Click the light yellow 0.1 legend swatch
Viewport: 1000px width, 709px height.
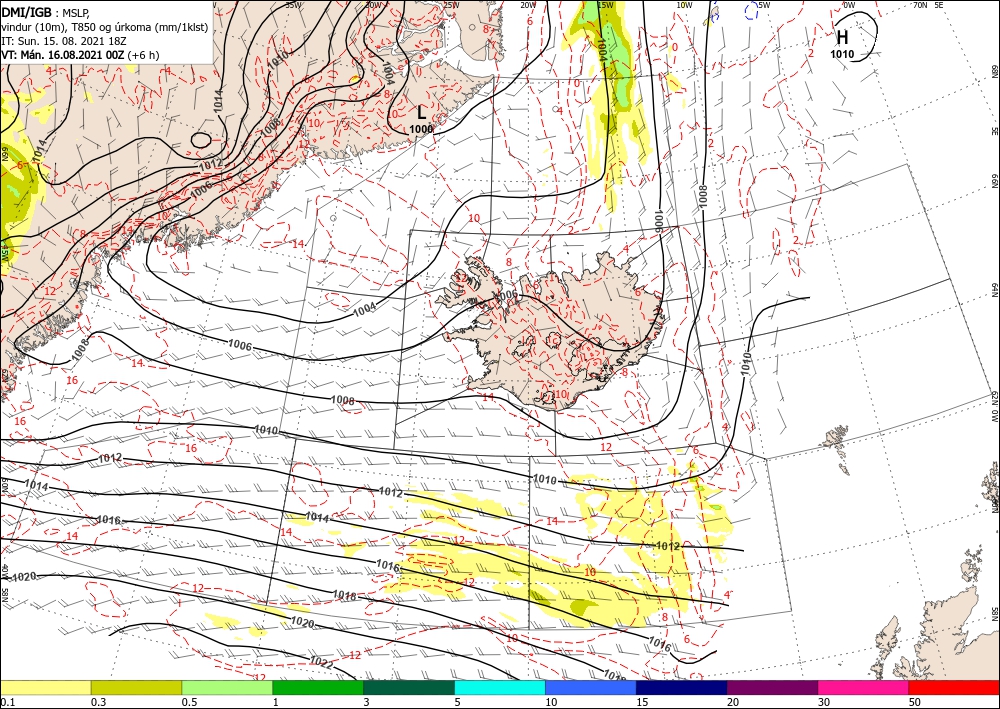45,687
